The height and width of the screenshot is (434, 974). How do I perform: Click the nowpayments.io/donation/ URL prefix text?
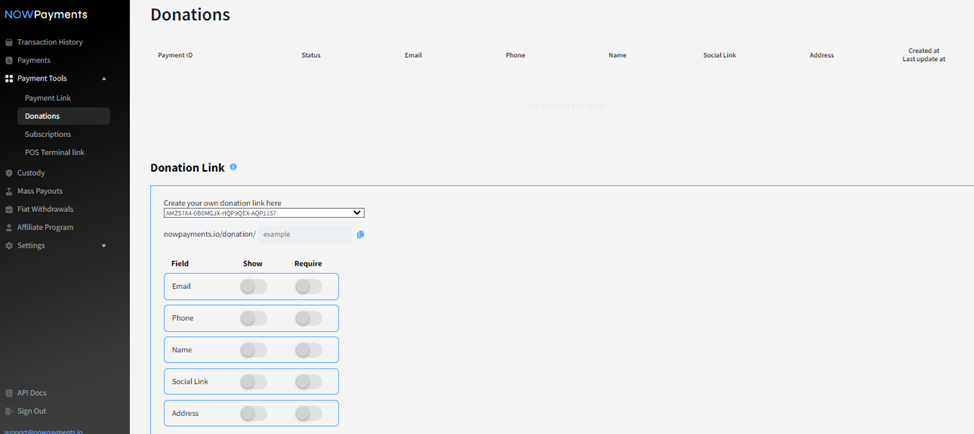209,234
